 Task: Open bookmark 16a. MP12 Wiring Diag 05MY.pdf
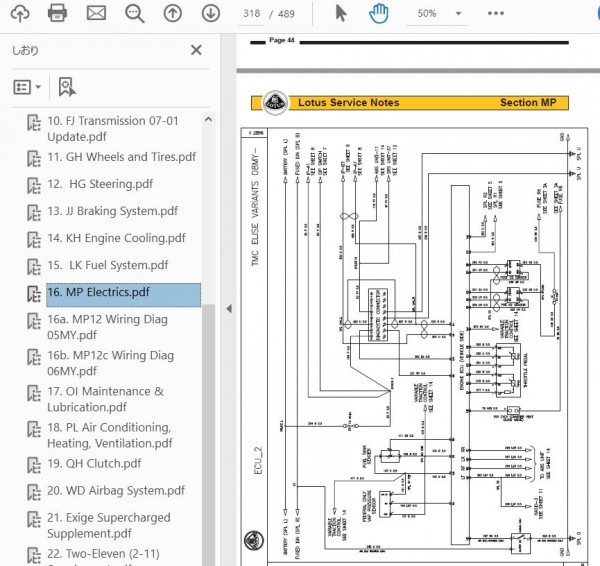click(107, 327)
